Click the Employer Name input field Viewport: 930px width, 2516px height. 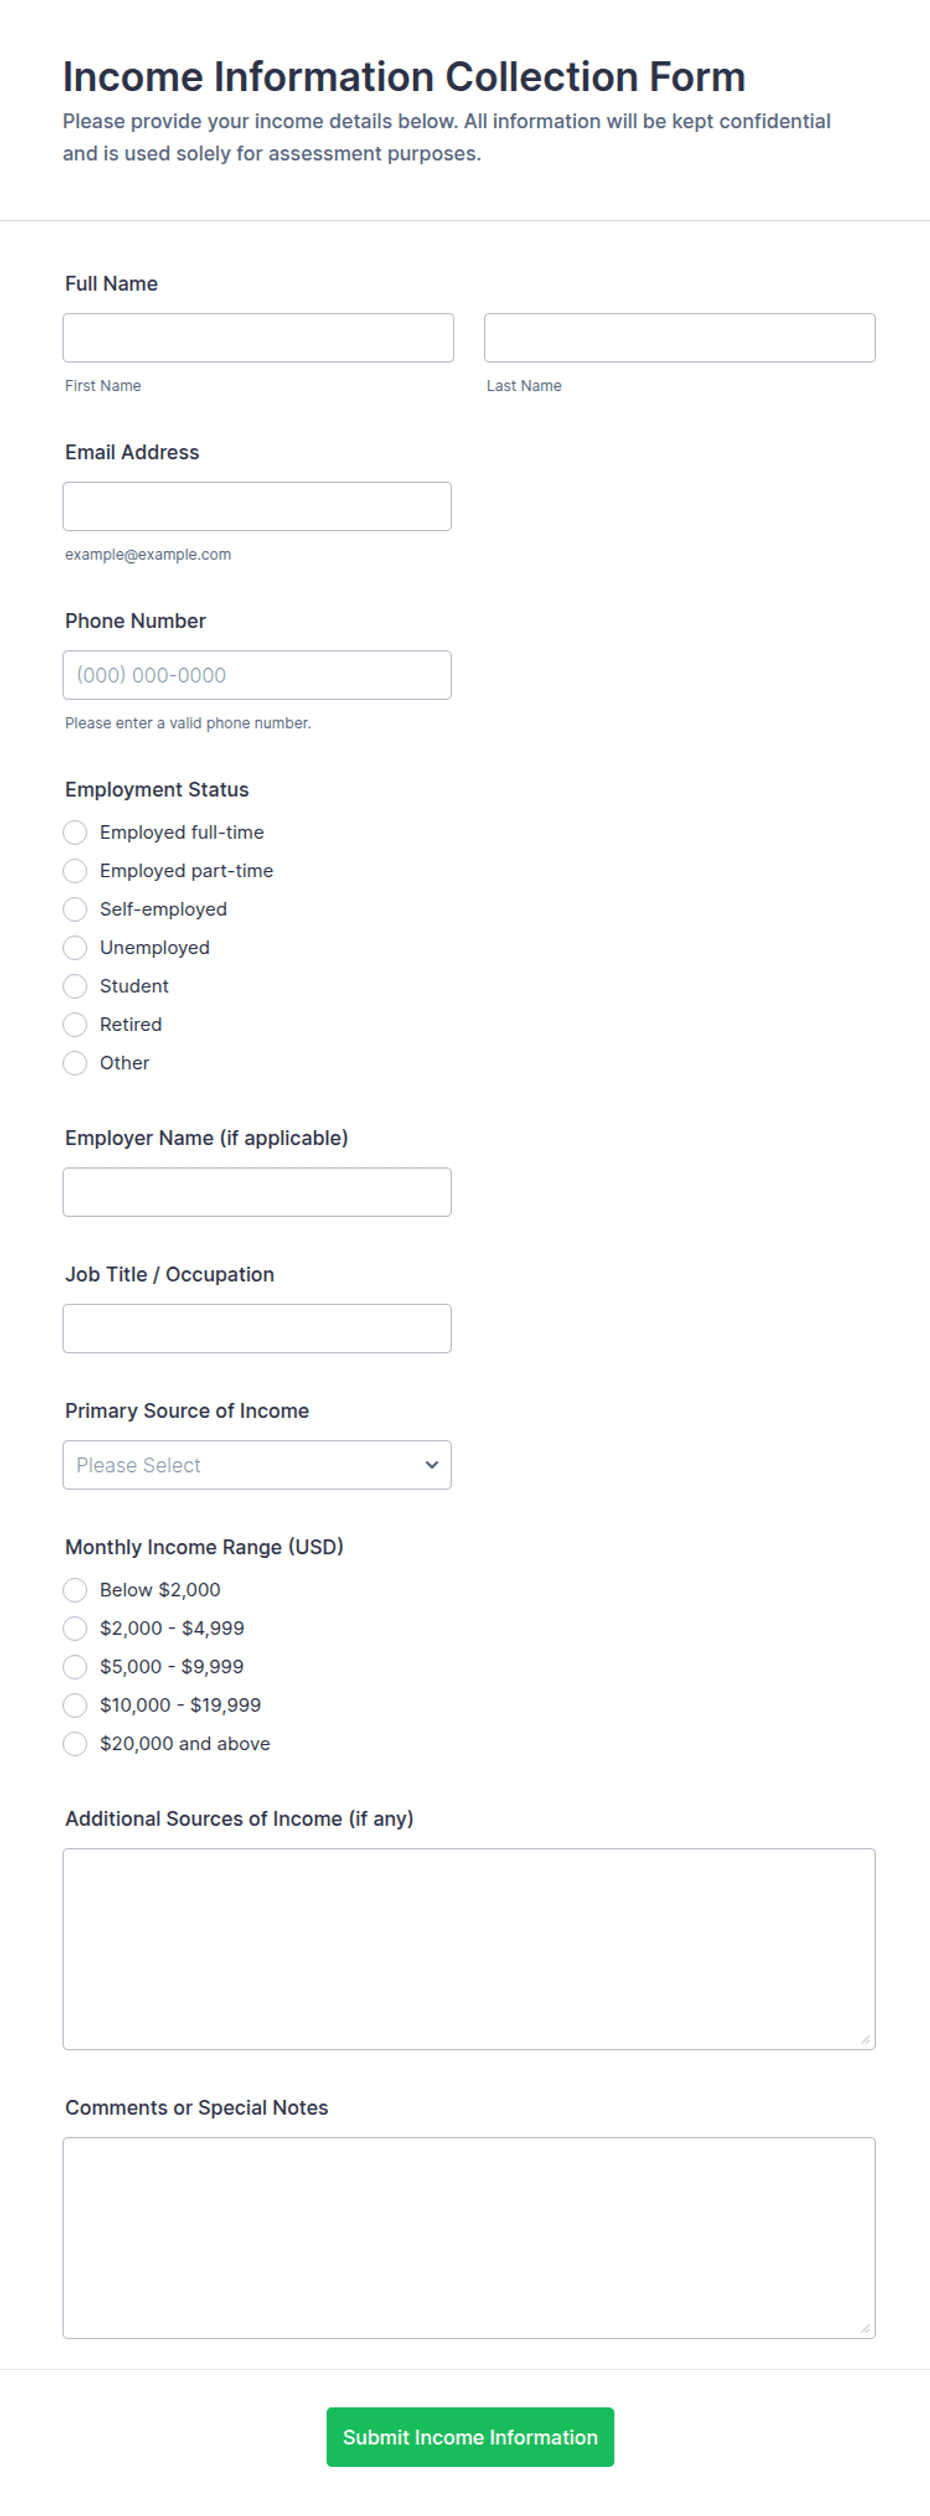click(257, 1192)
